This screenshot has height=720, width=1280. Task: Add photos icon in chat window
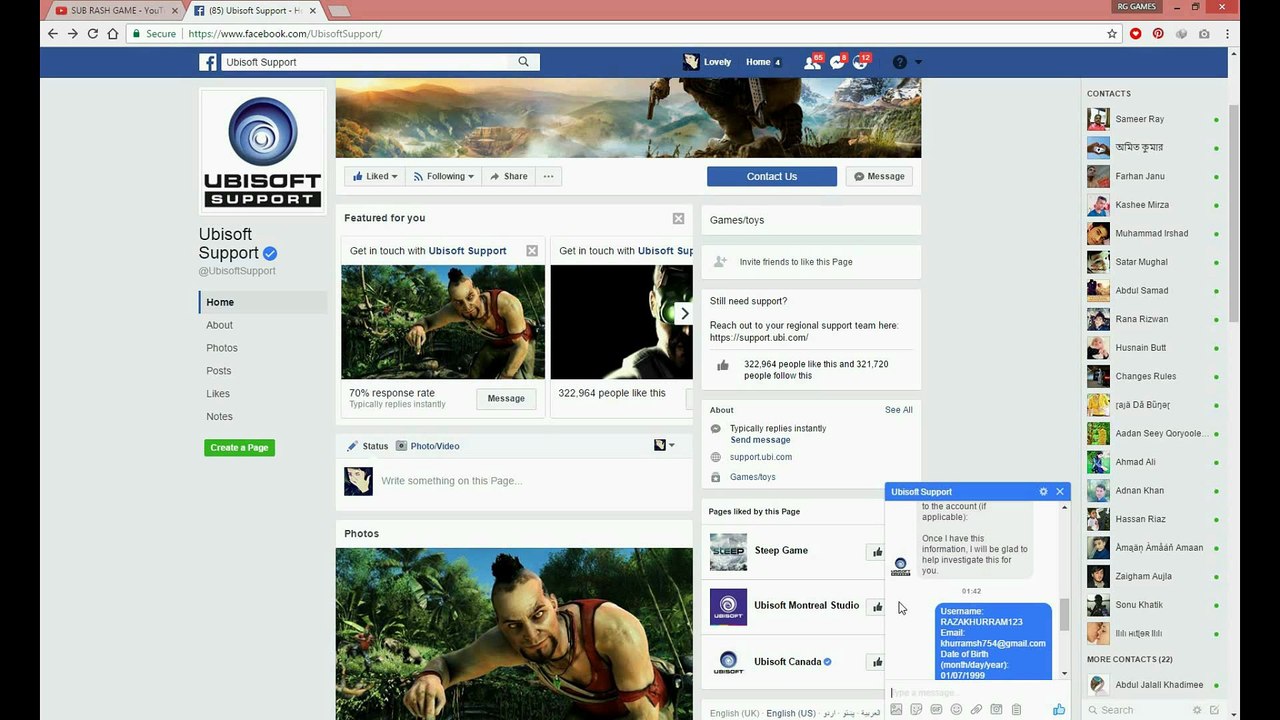click(x=896, y=709)
